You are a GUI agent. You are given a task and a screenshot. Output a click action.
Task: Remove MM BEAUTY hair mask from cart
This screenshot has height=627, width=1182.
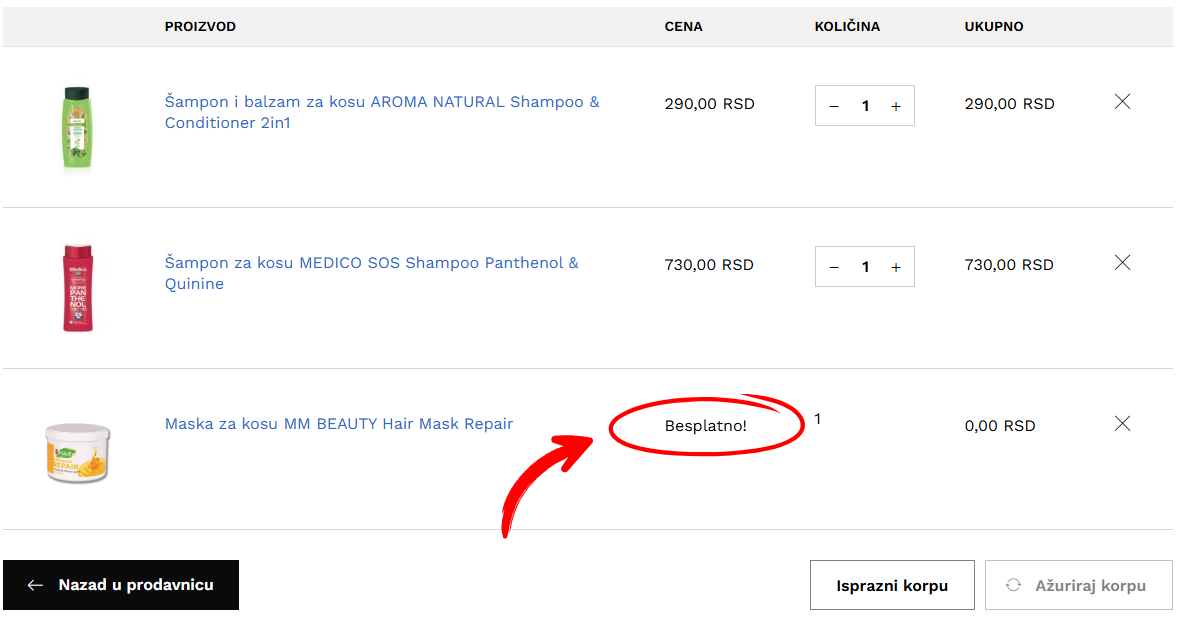(x=1122, y=424)
